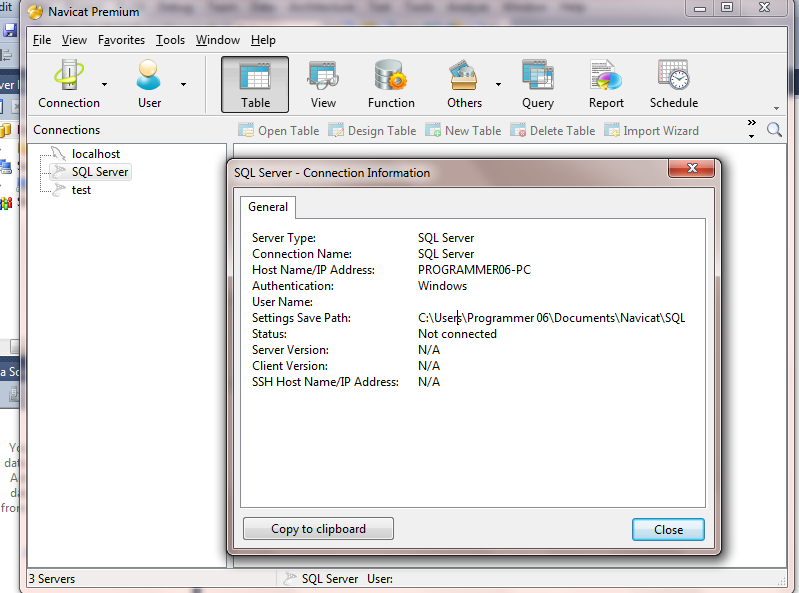The image size is (799, 593).
Task: Click the Connections panel header
Action: [x=67, y=130]
